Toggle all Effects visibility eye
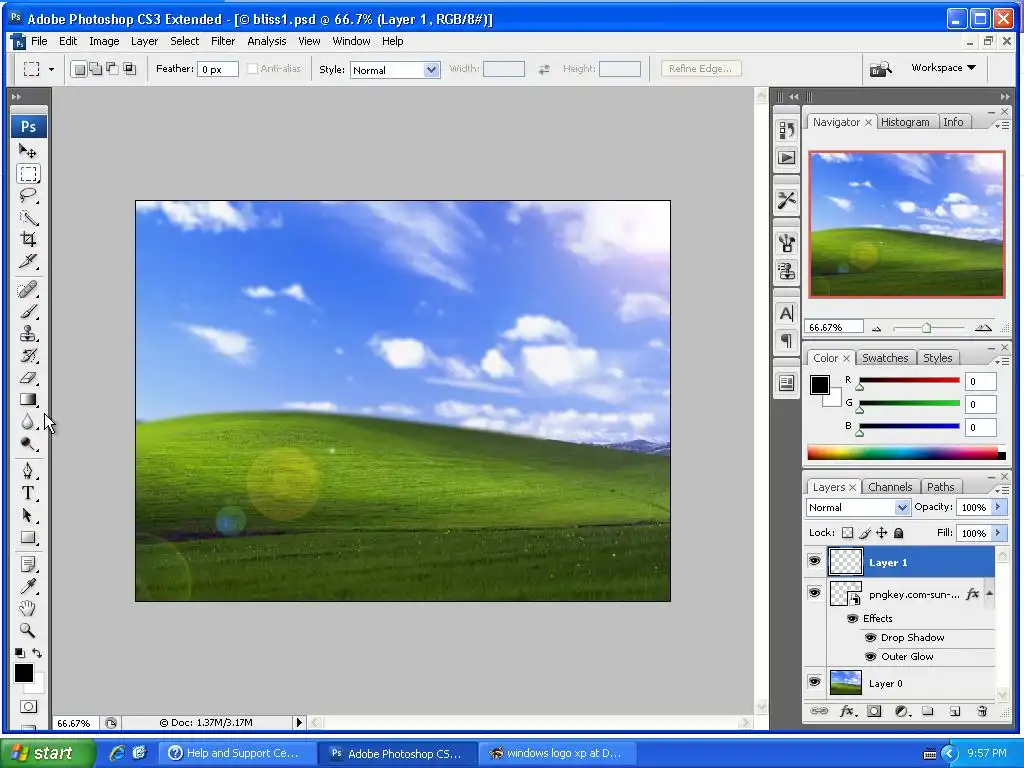 point(852,618)
